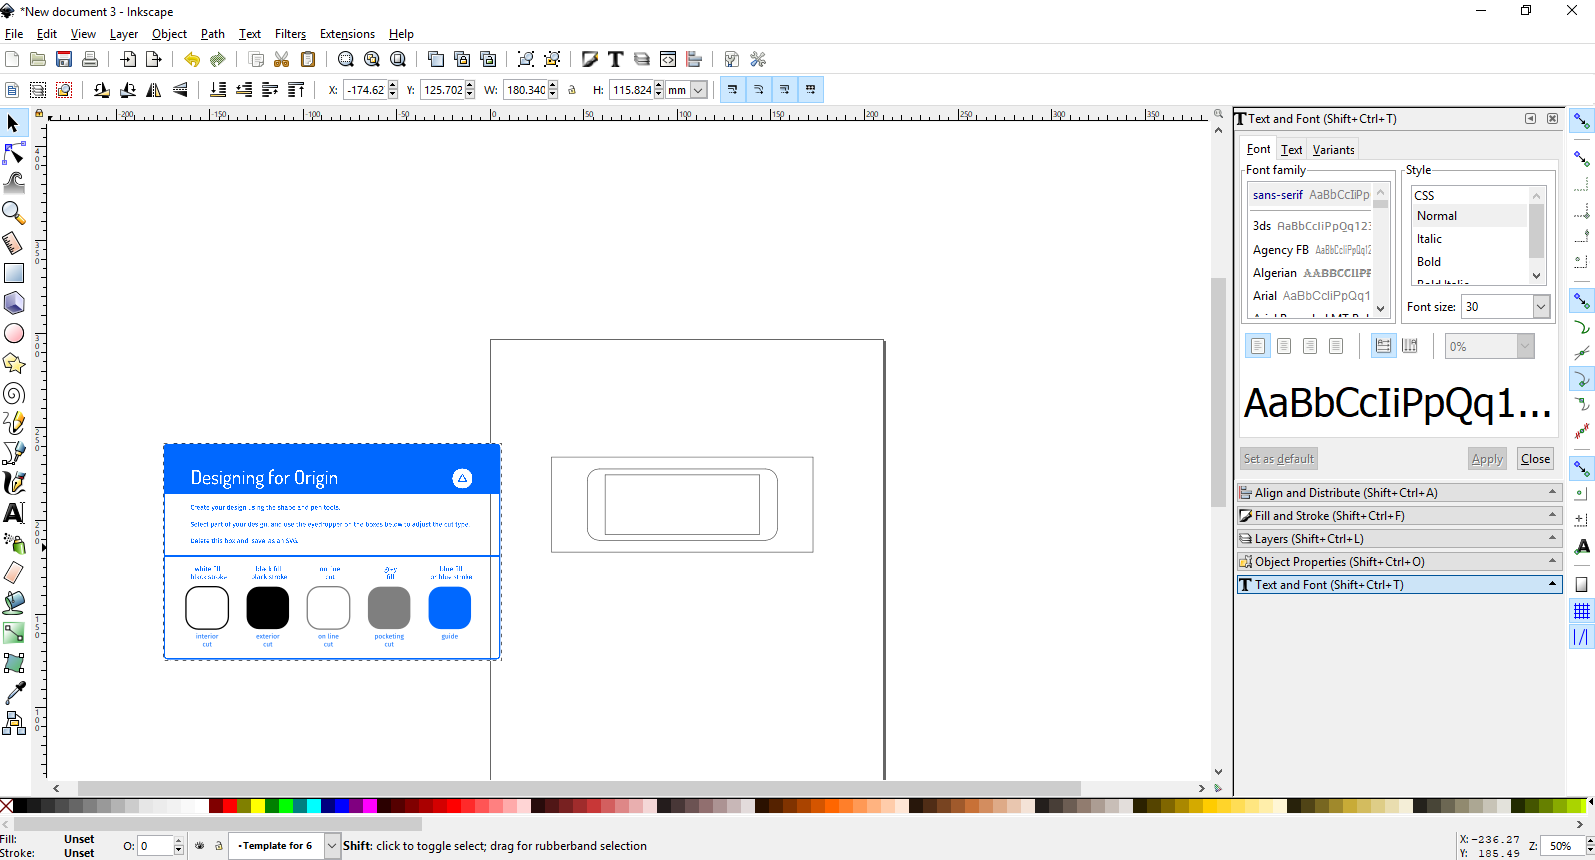Viewport: 1595px width, 860px height.
Task: Click the Undo arrow icon
Action: pos(191,59)
